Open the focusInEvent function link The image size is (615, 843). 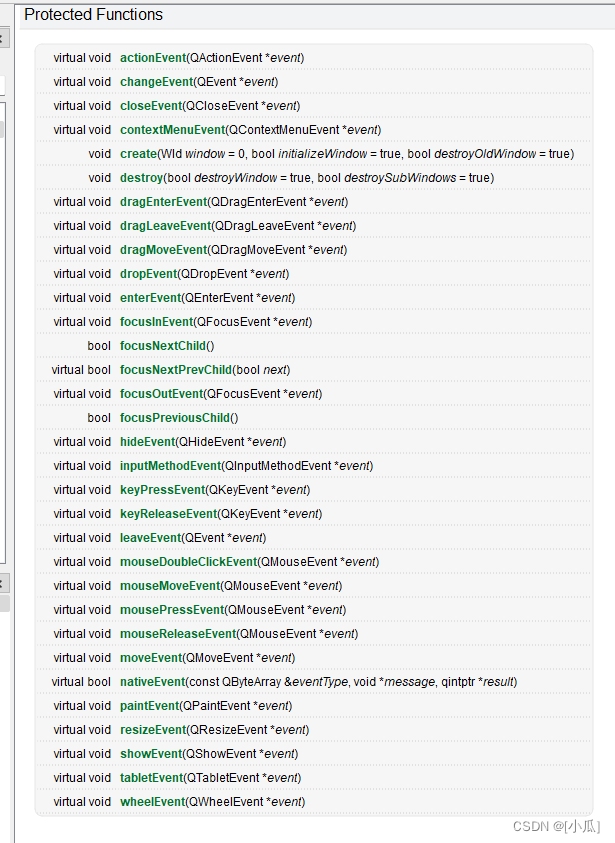[156, 322]
